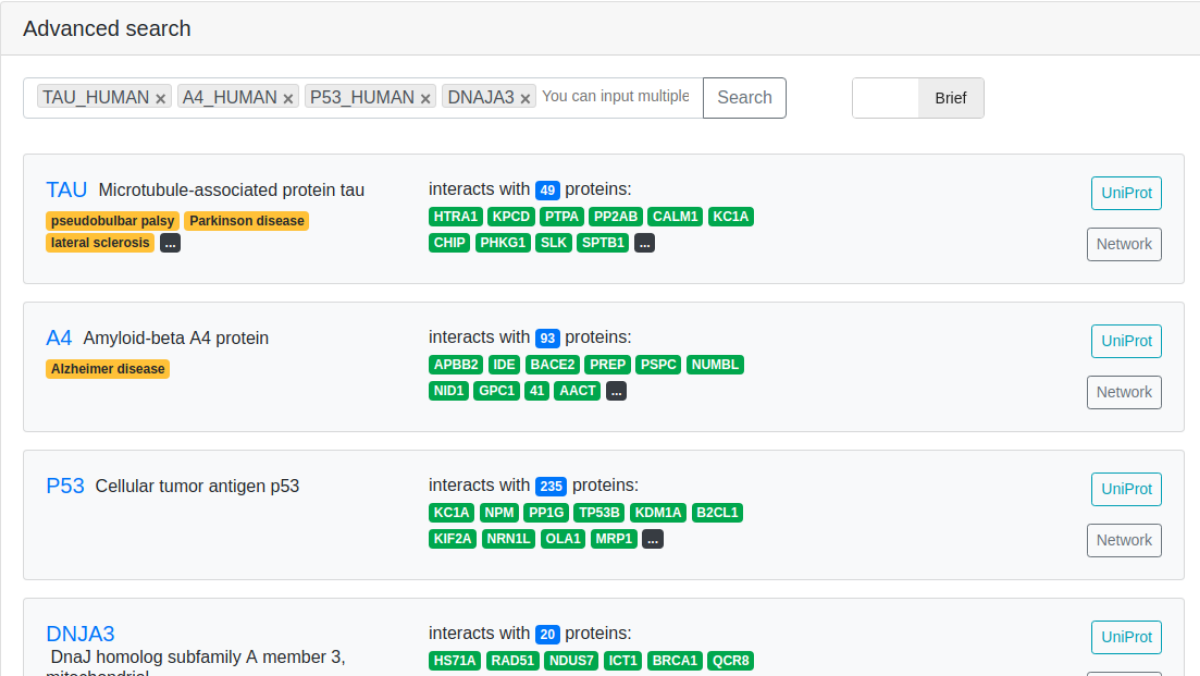
Task: Click the Search button
Action: (744, 98)
